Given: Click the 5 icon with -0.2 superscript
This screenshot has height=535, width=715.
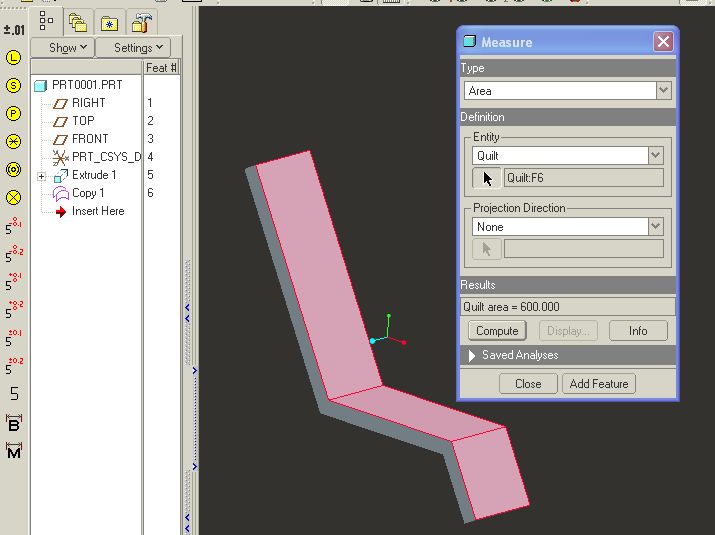Looking at the screenshot, I should [14, 254].
